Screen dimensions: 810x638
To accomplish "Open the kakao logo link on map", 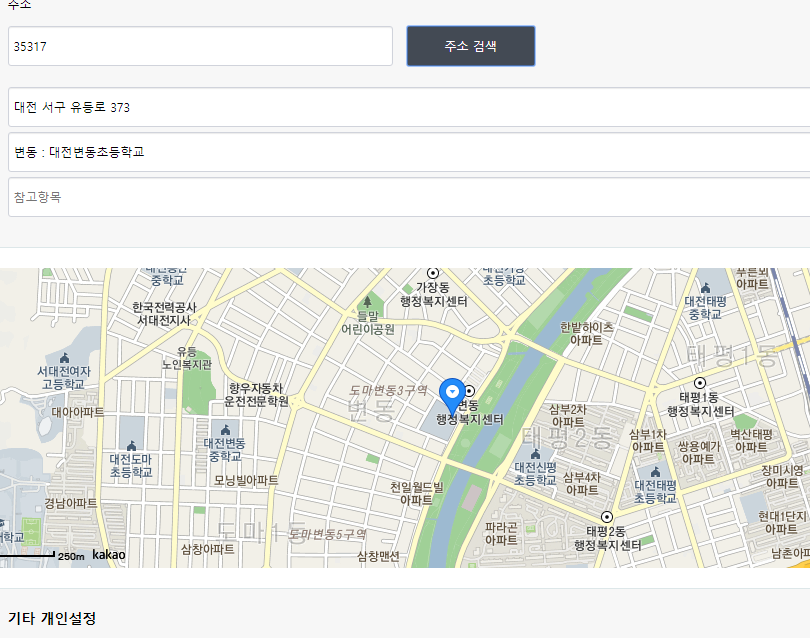I will click(109, 555).
